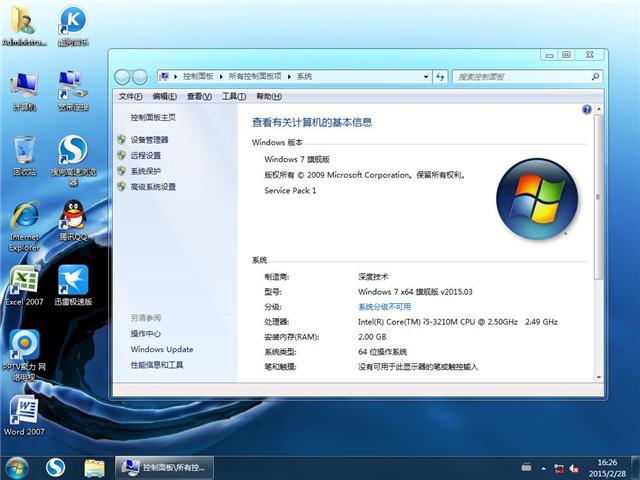Screen dimensions: 640x480
Task: Open 系统保护 (System protection) link
Action: (x=146, y=171)
